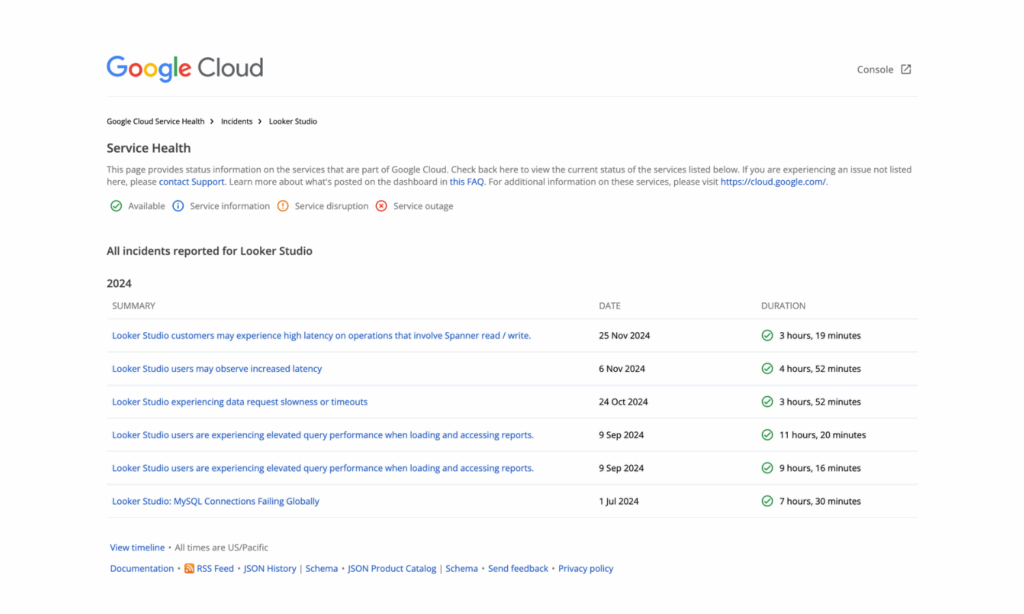Open elevated query performance incident lasting 11 hours
This screenshot has width=1024, height=614.
pos(323,434)
